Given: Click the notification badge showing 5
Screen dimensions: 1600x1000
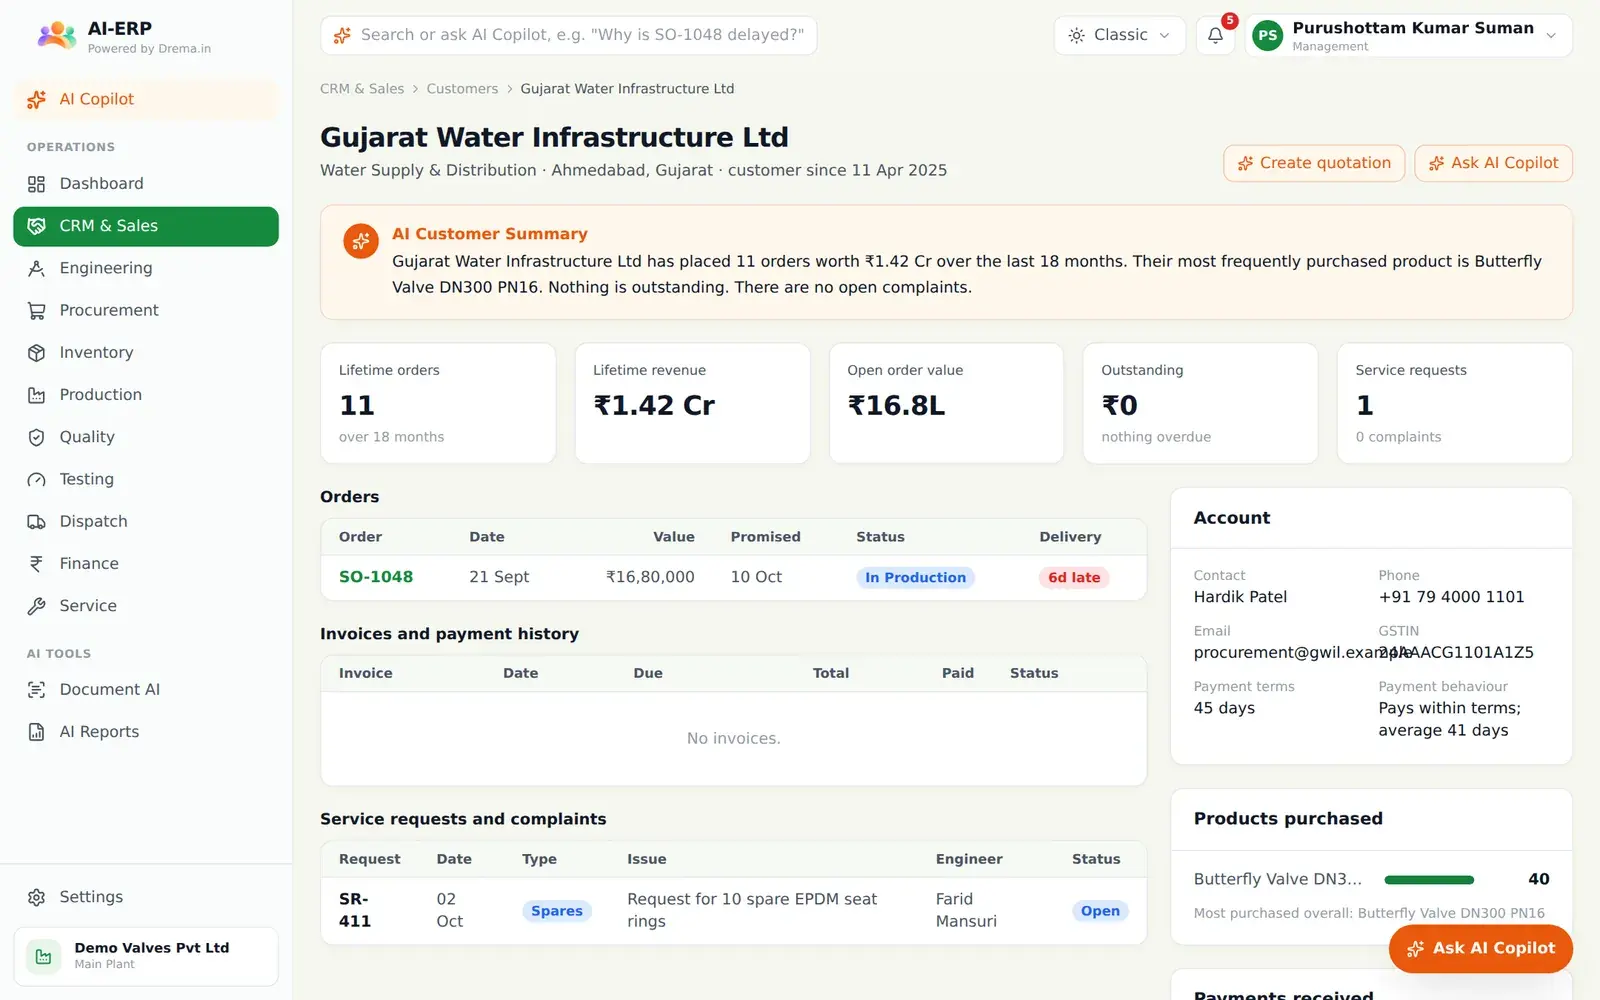Looking at the screenshot, I should [x=1230, y=21].
